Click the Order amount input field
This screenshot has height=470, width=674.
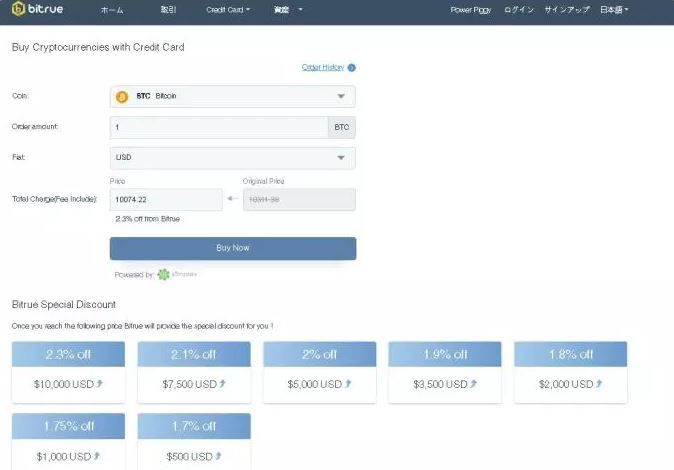click(x=218, y=128)
